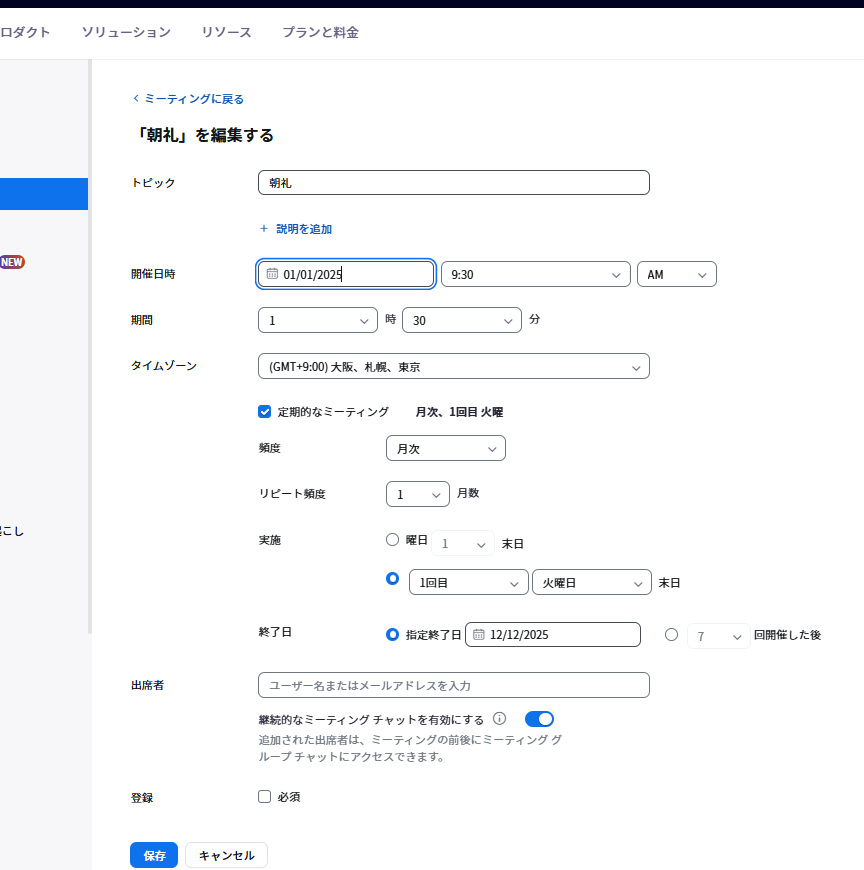Open the ソリューション menu
Image resolution: width=864 pixels, height=870 pixels.
[x=126, y=32]
